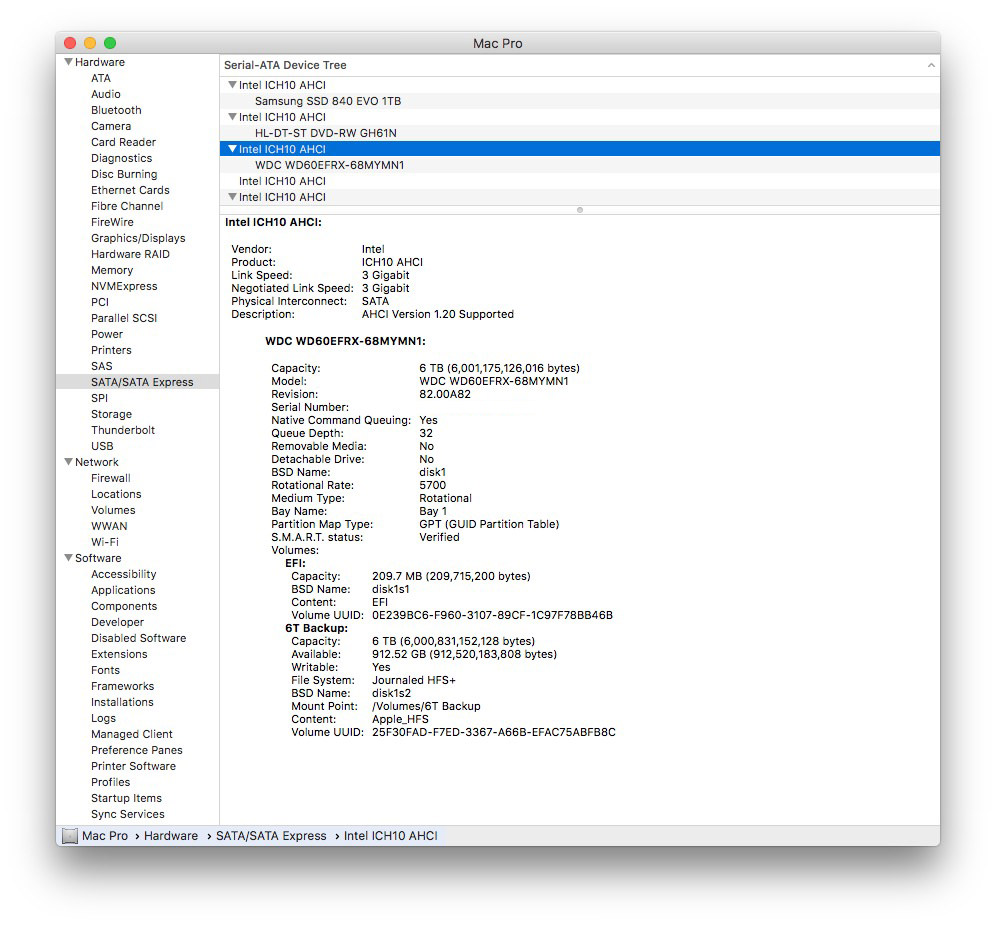Select Startup Items under Software

[x=126, y=798]
